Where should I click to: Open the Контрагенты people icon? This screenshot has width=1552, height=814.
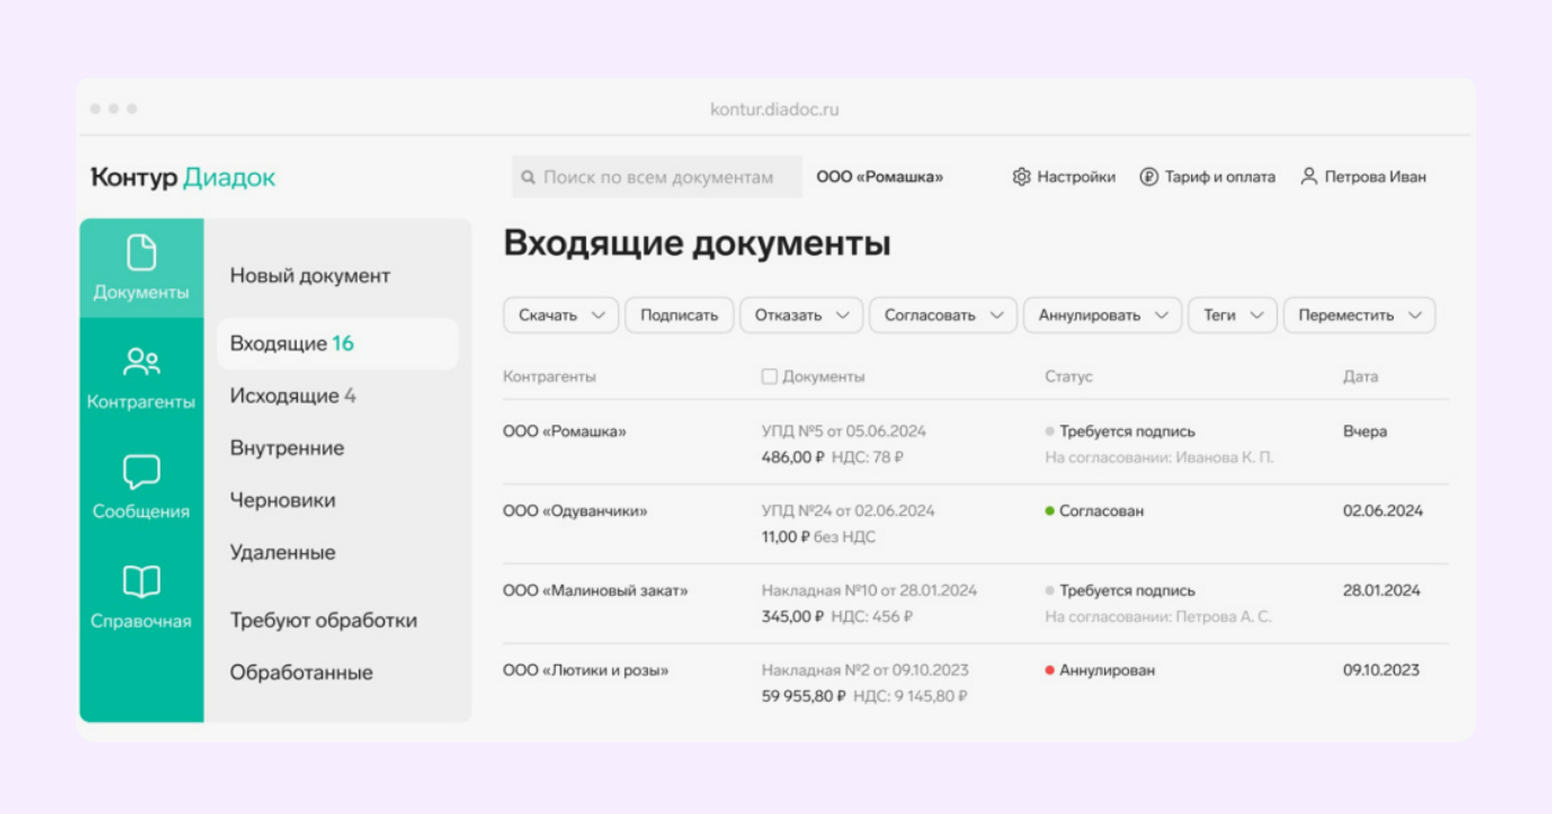click(x=141, y=361)
